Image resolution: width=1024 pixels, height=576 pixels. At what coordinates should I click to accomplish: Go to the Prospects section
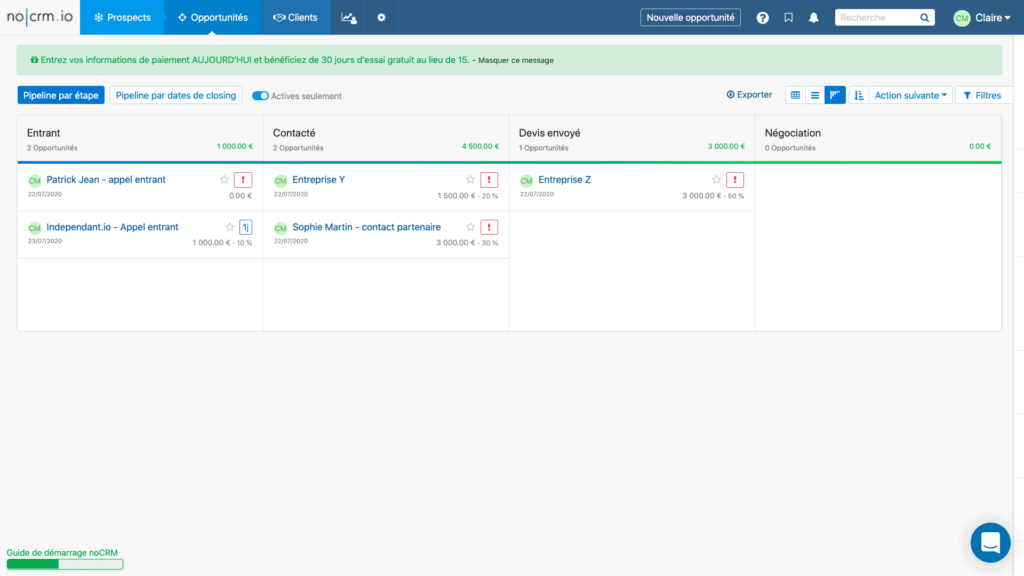(122, 17)
